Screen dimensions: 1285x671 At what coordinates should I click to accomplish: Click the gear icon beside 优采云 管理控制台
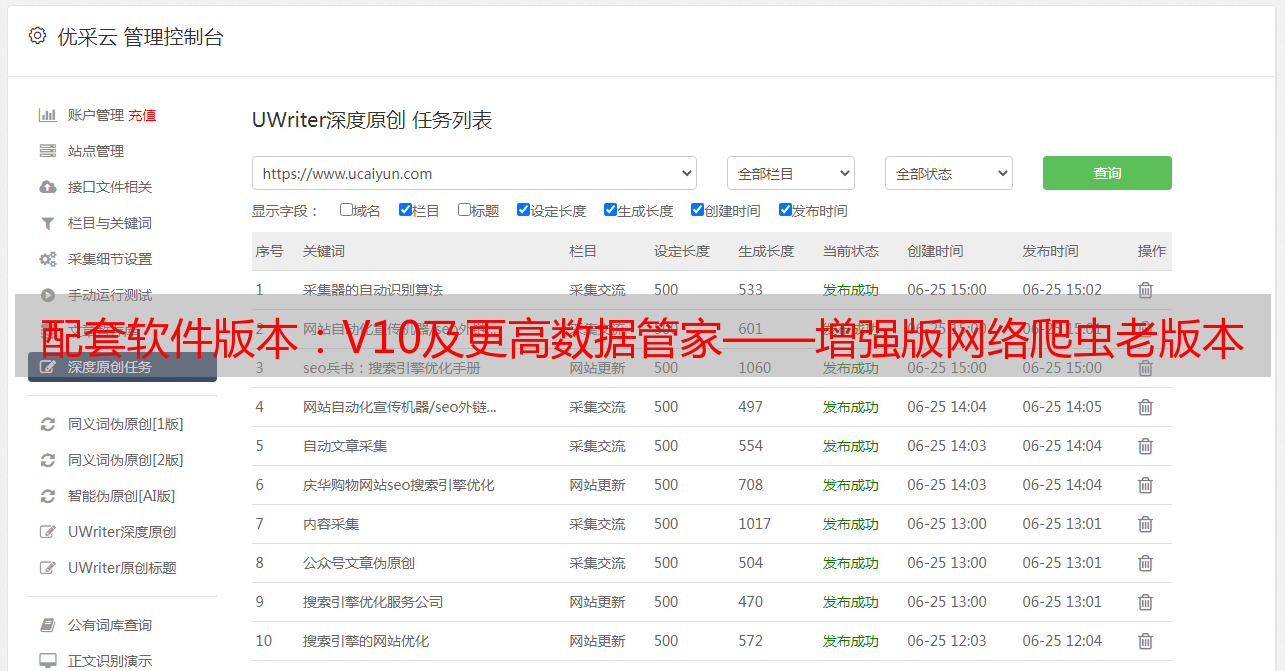coord(37,36)
